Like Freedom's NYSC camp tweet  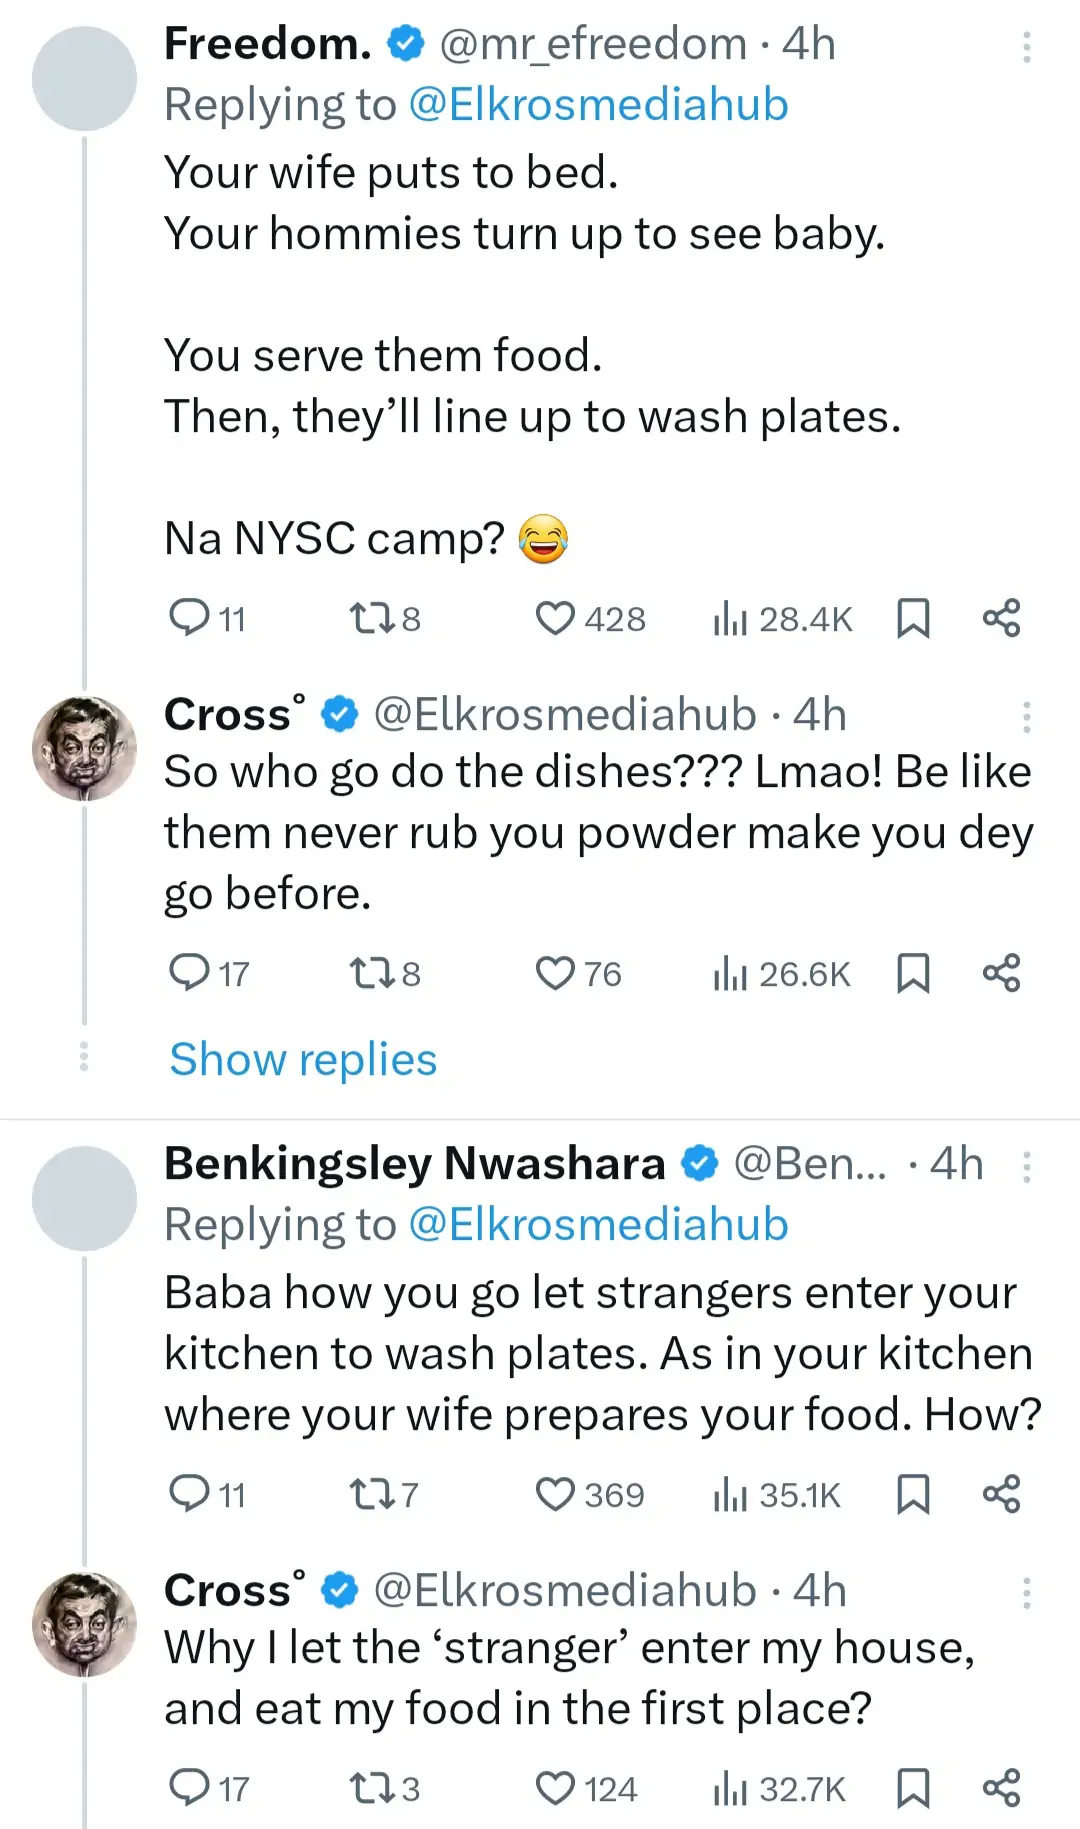tap(555, 619)
